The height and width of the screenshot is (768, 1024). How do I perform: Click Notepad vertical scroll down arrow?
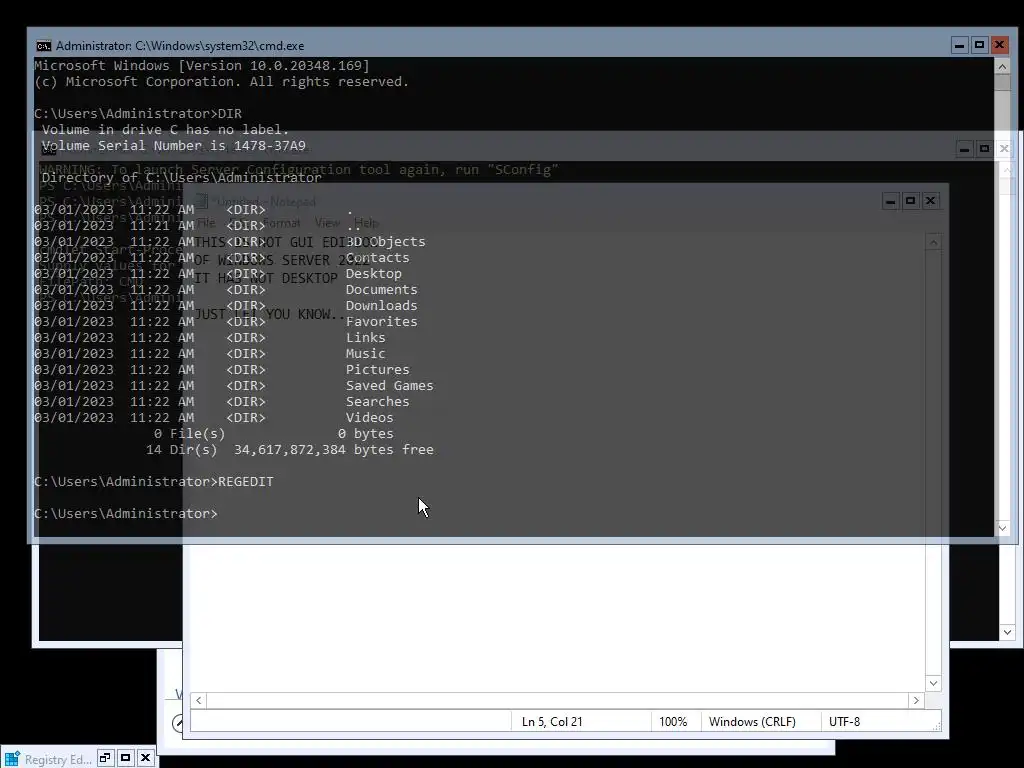click(933, 683)
